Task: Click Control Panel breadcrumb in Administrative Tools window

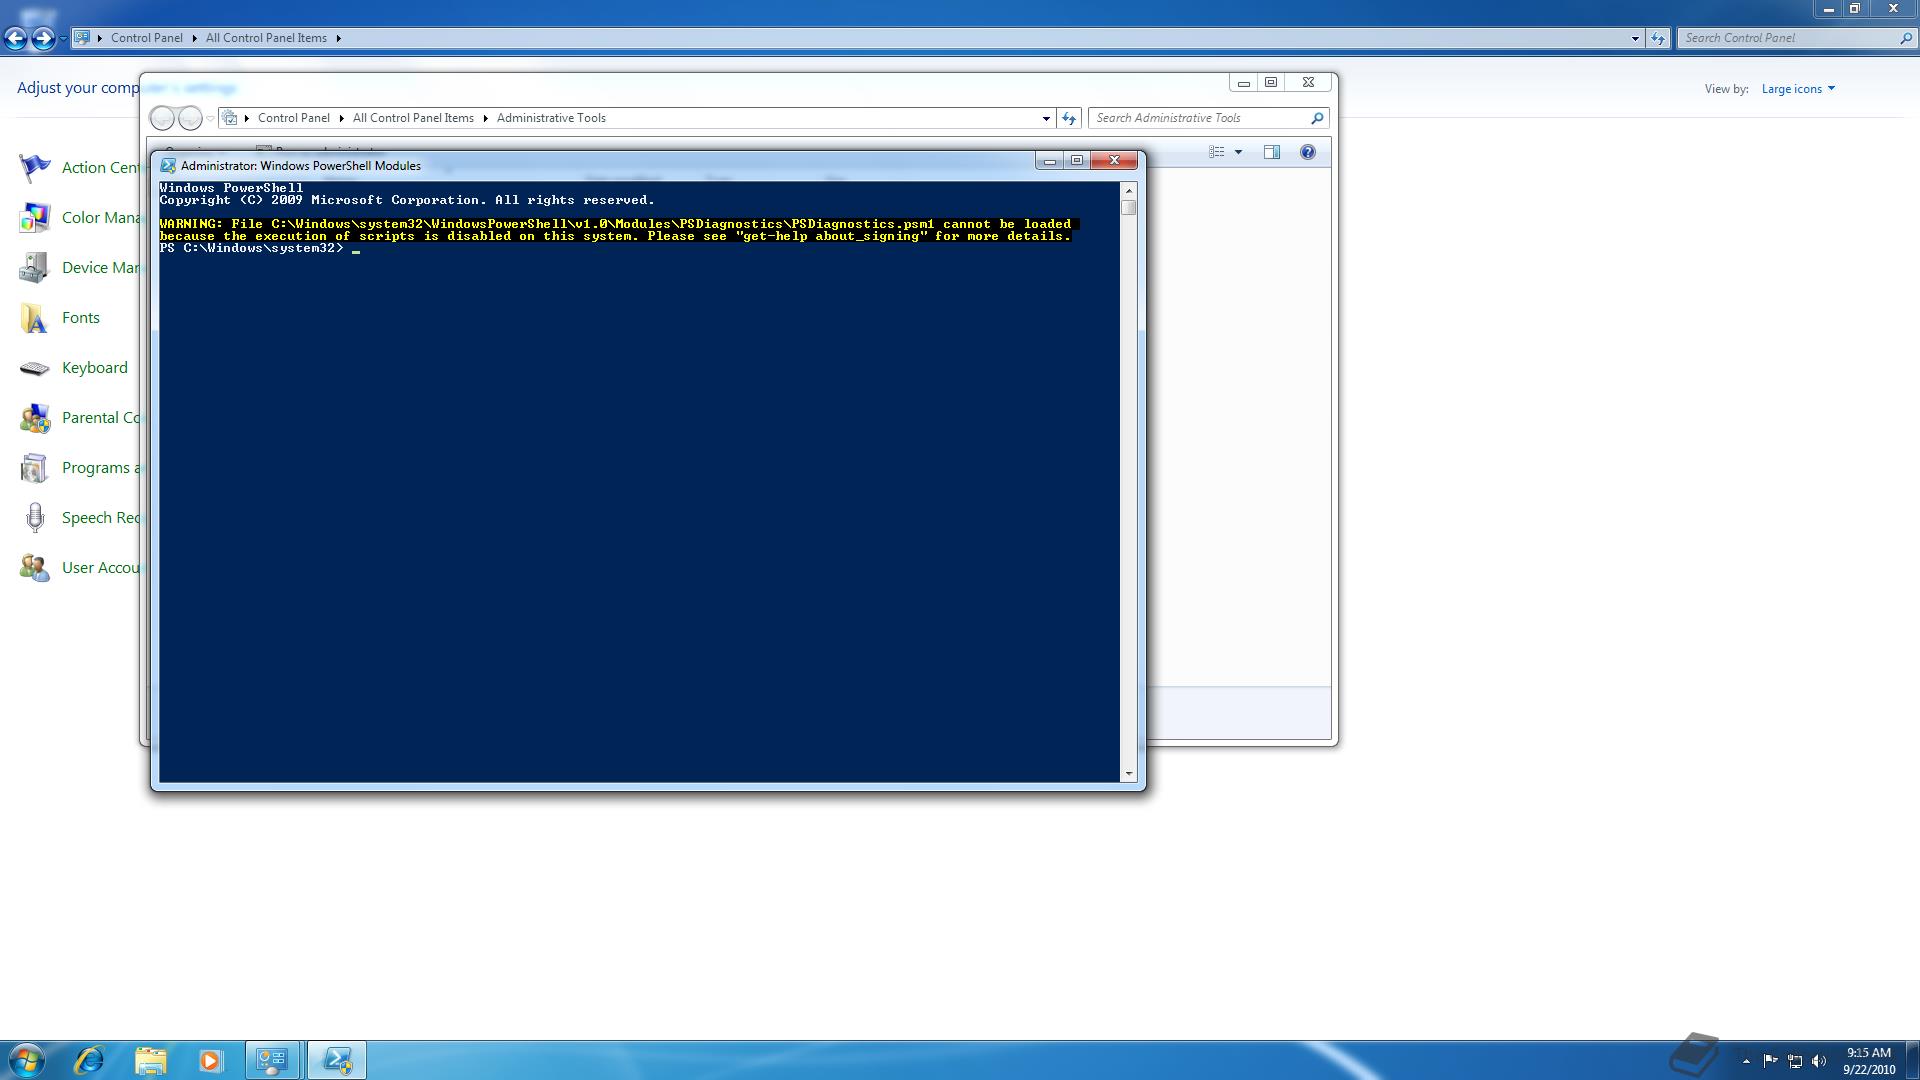Action: coord(293,118)
